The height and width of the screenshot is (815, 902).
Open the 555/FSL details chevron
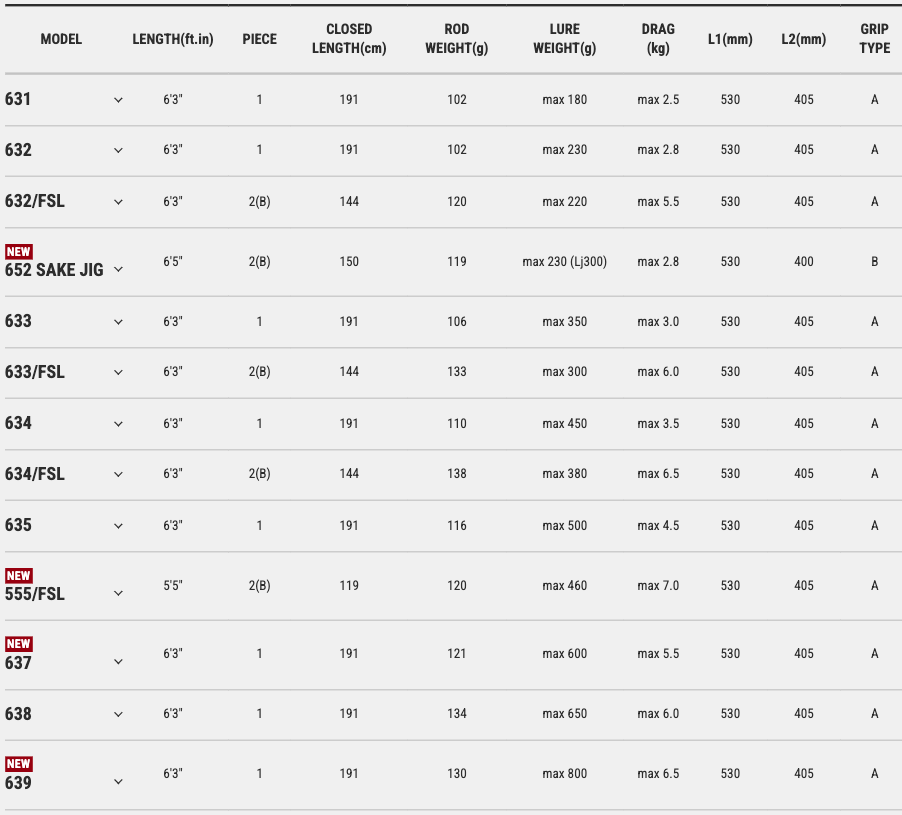118,594
